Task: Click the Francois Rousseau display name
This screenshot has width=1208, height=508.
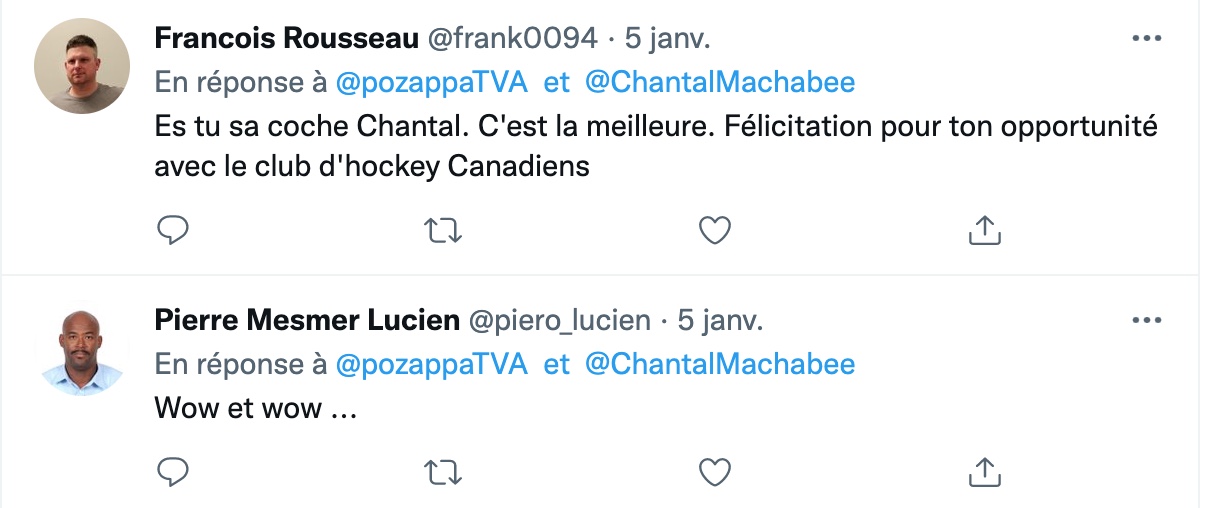Action: 285,39
